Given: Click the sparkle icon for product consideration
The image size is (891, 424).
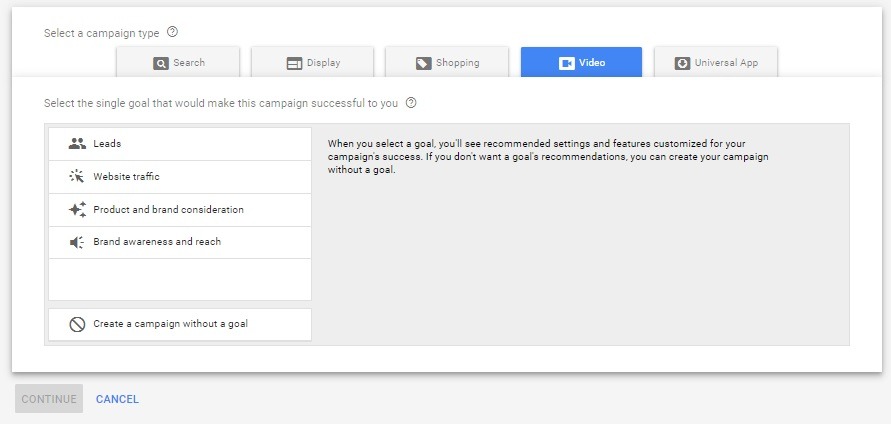Looking at the screenshot, I should click(x=77, y=210).
